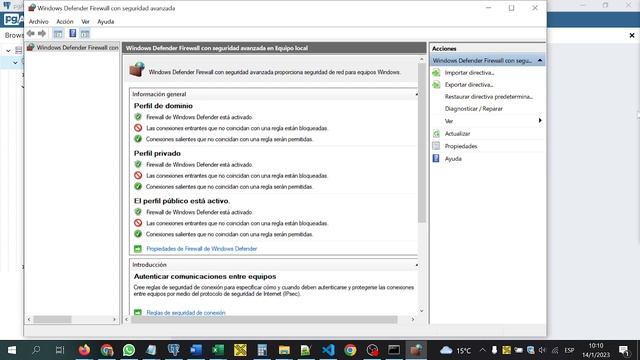The height and width of the screenshot is (360, 640).
Task: Select Windows Defender Firewall tree node
Action: point(73,48)
